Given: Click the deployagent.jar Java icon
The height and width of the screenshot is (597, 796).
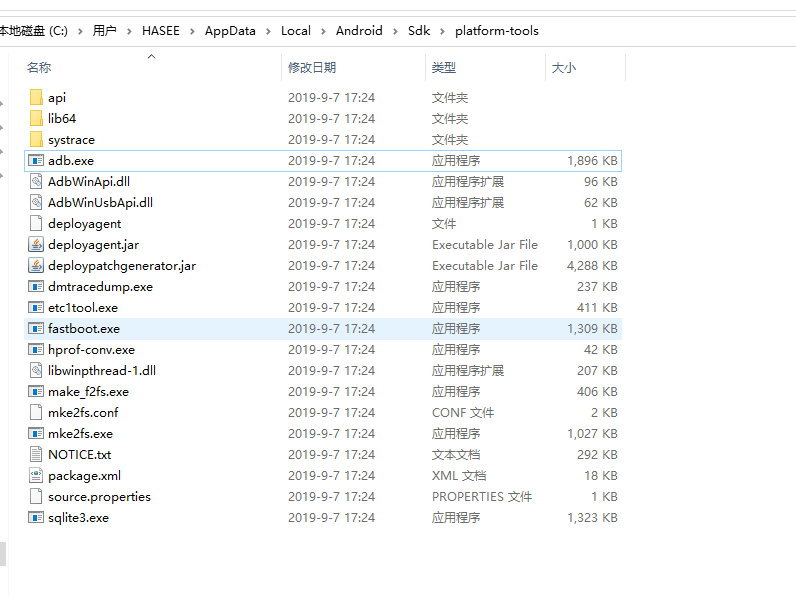Looking at the screenshot, I should 36,245.
